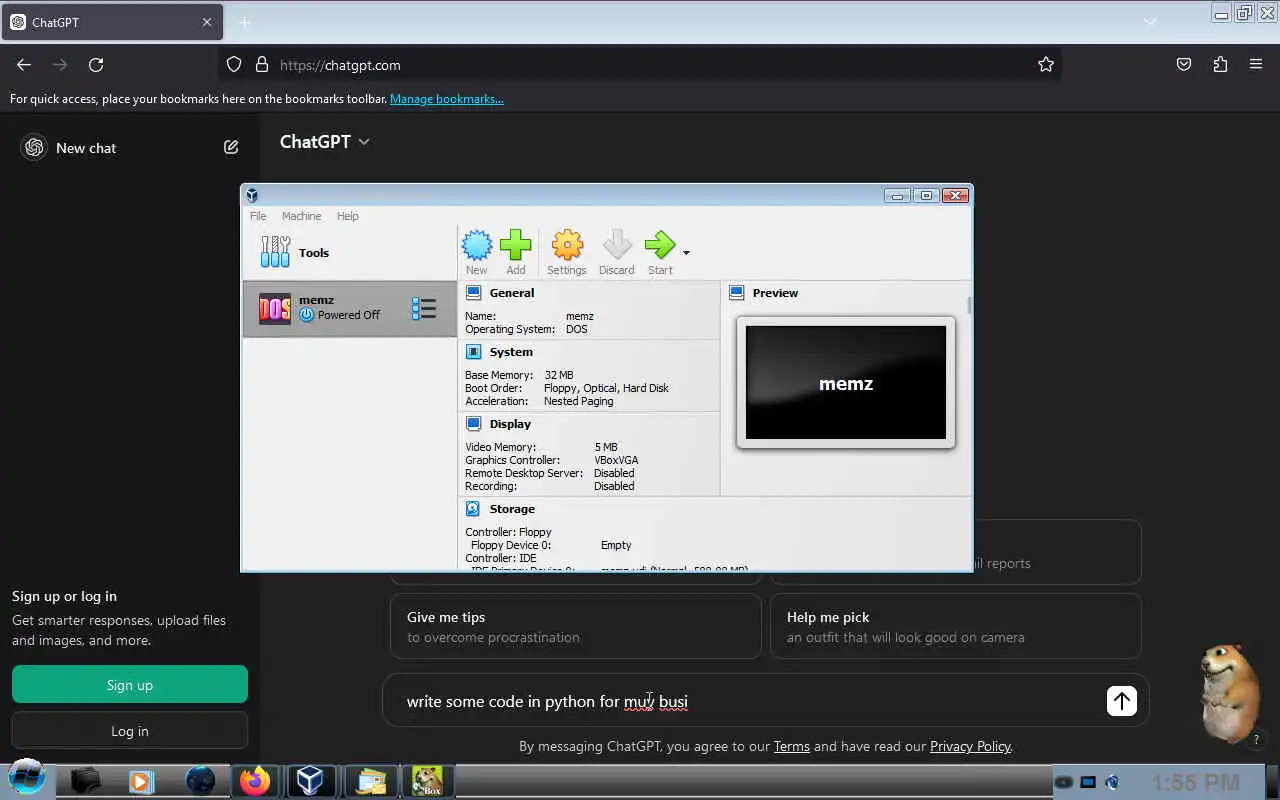The image size is (1280, 800).
Task: Open the Firefox hamburger menu
Action: point(1256,64)
